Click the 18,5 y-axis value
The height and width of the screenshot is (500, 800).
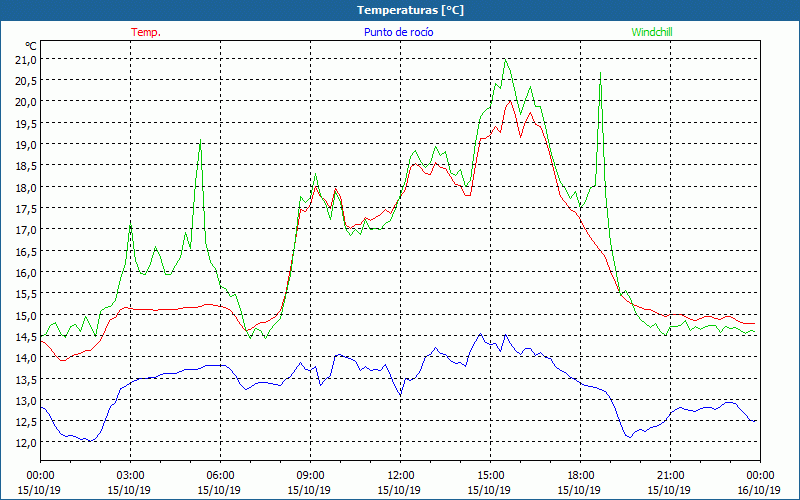pyautogui.click(x=27, y=166)
